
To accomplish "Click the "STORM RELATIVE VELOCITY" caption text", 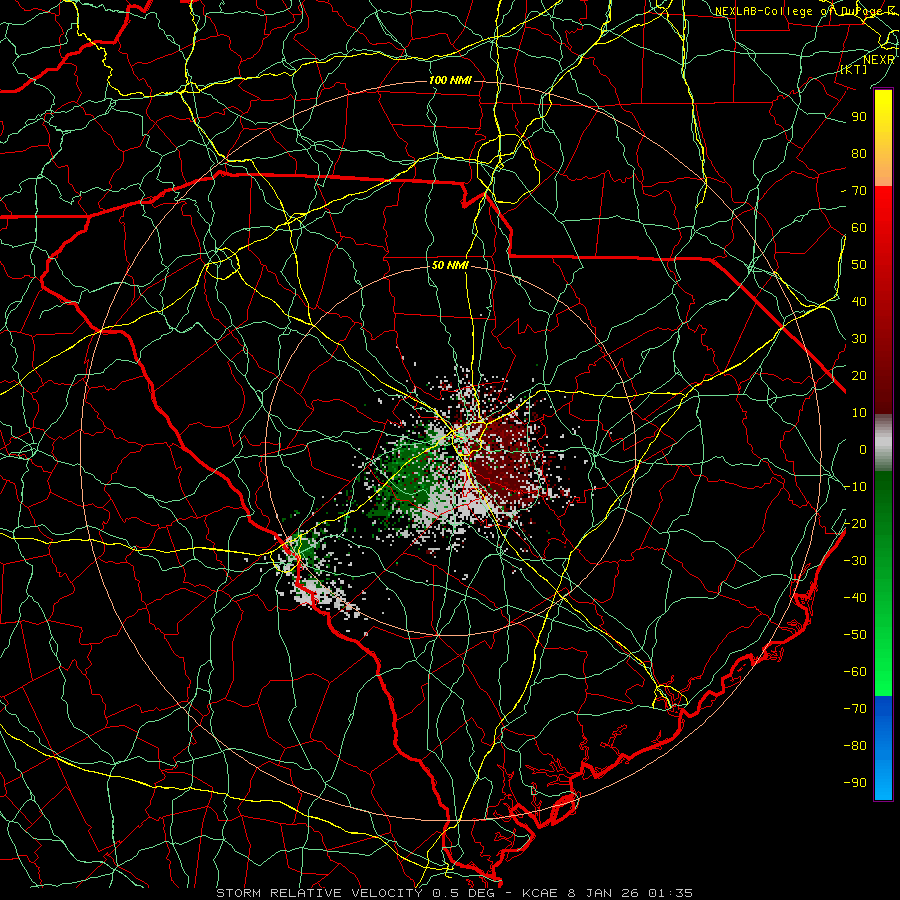I will (x=319, y=893).
